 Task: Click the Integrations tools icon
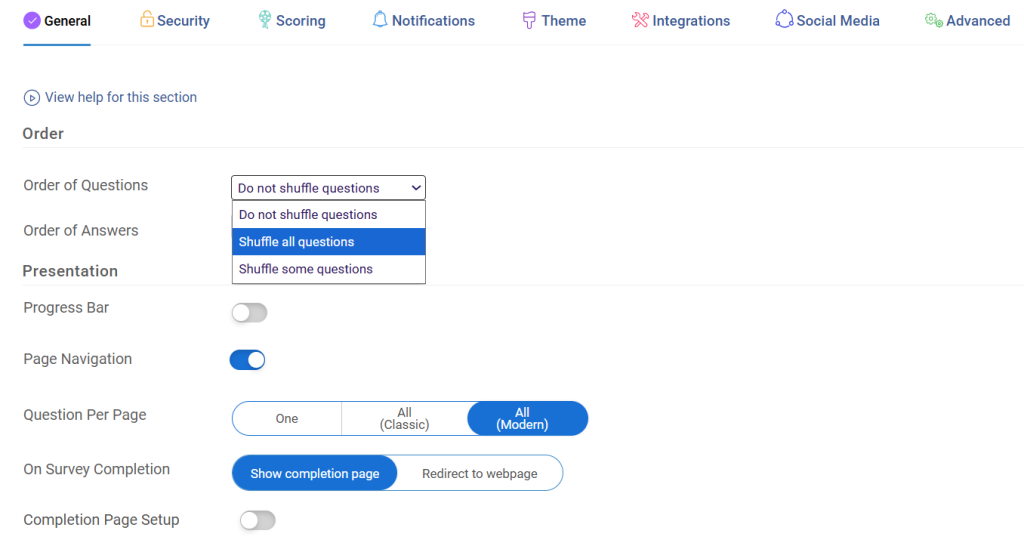pos(640,20)
